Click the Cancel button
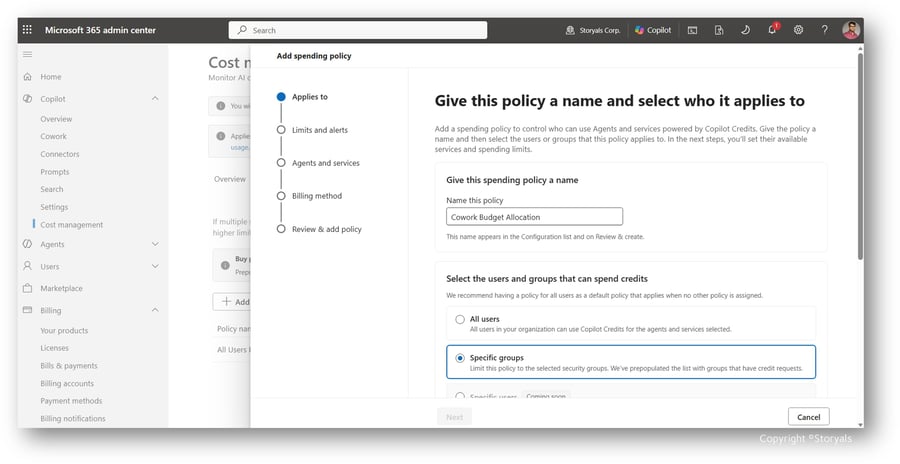This screenshot has width=900, height=464. coord(808,417)
